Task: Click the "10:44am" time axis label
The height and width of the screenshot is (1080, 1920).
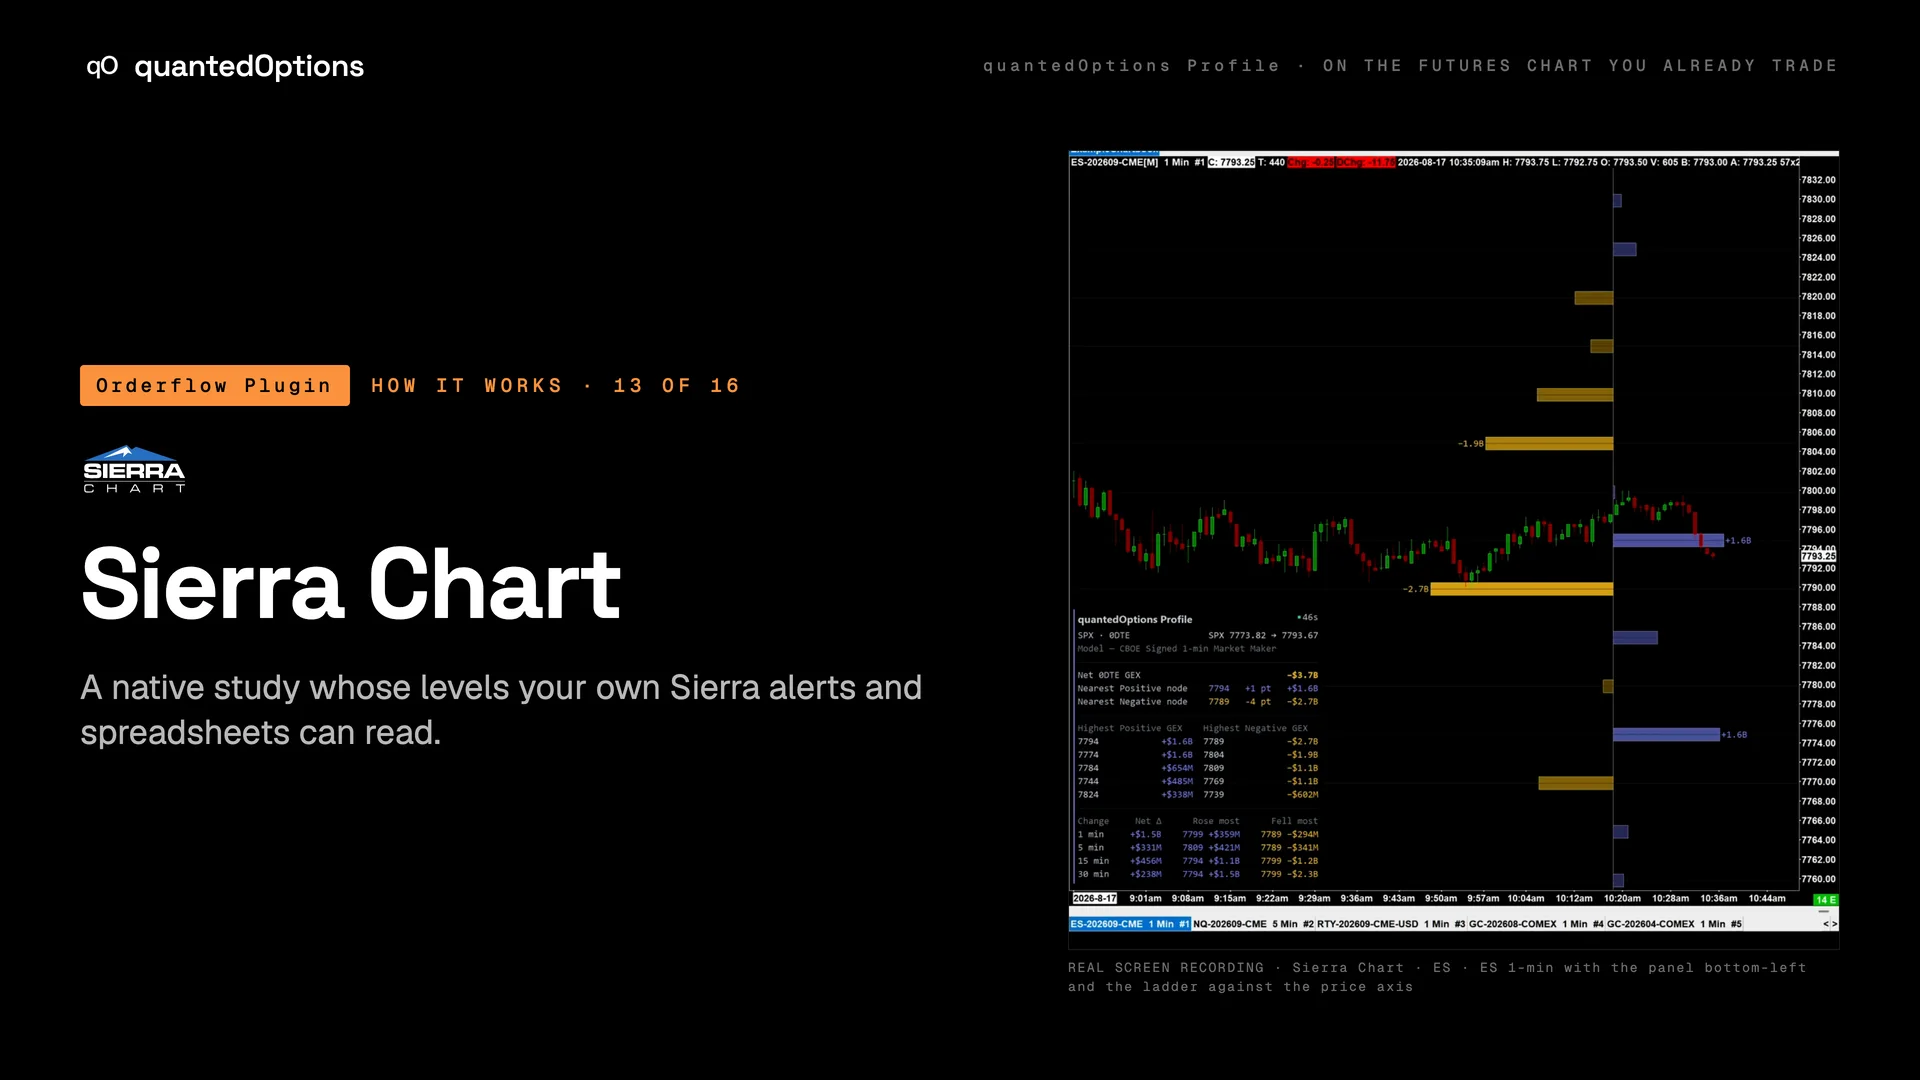Action: pyautogui.click(x=1767, y=899)
